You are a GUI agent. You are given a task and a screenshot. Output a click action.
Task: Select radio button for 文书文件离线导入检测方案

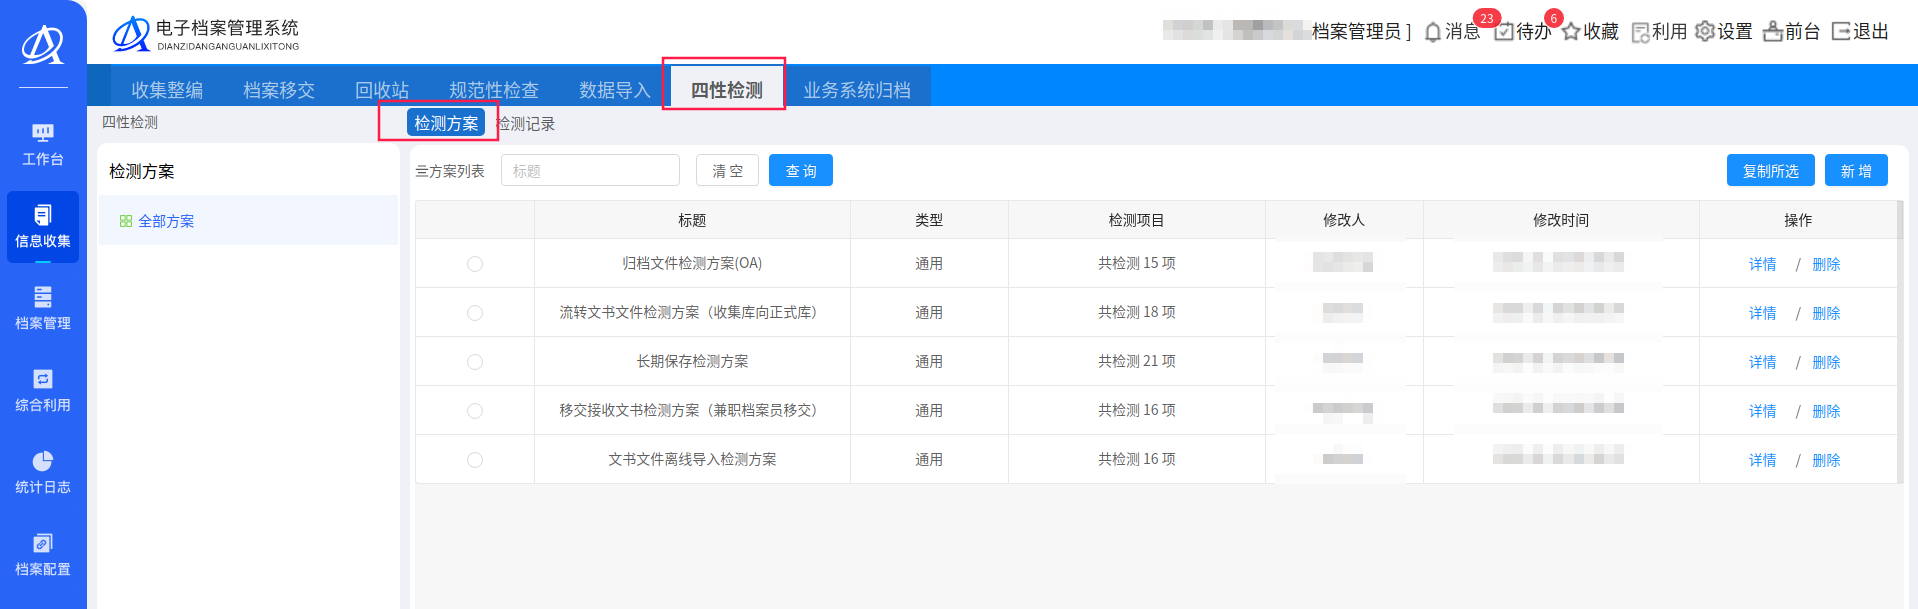[475, 460]
